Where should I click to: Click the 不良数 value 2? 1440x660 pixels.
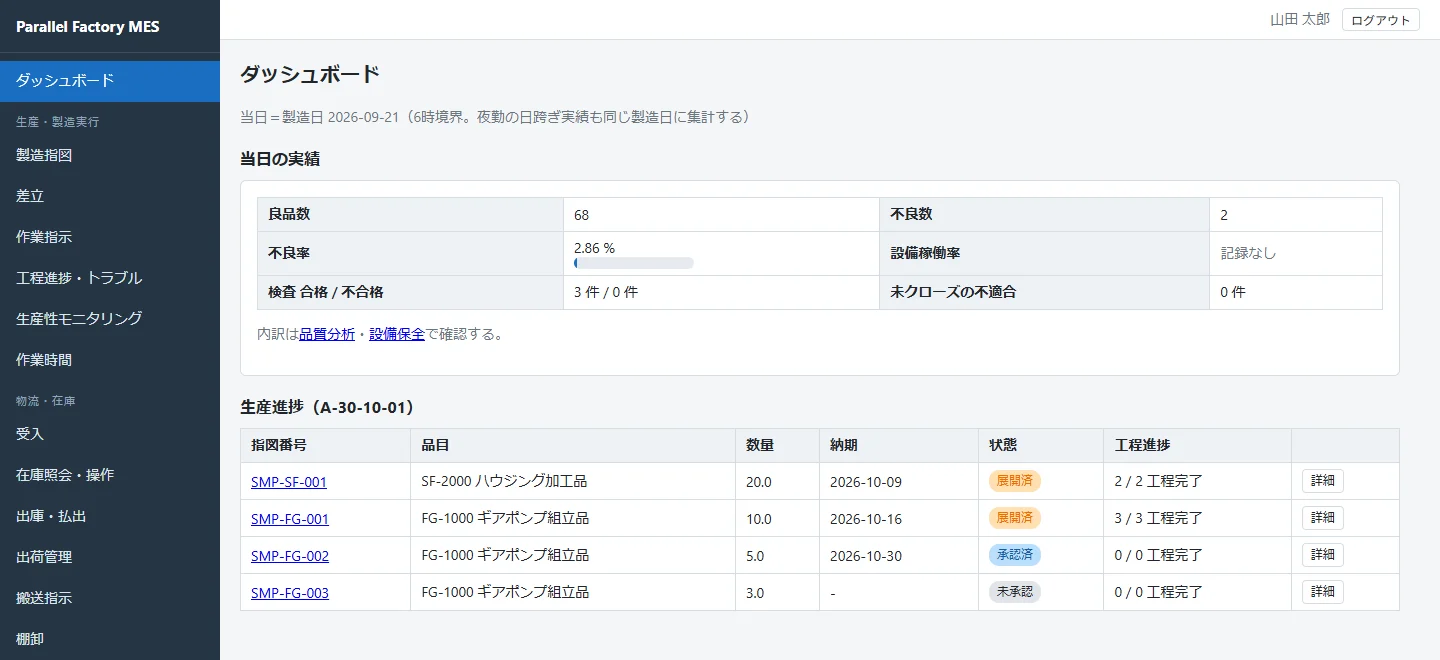[1224, 215]
